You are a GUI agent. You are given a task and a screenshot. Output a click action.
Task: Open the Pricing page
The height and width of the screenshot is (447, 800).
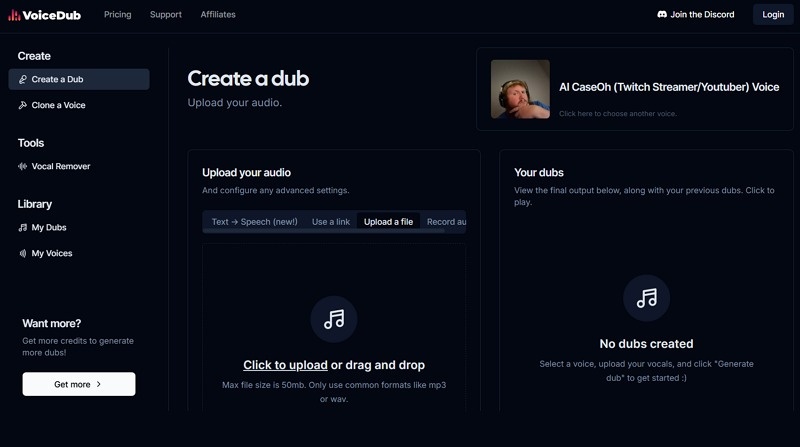tap(118, 14)
